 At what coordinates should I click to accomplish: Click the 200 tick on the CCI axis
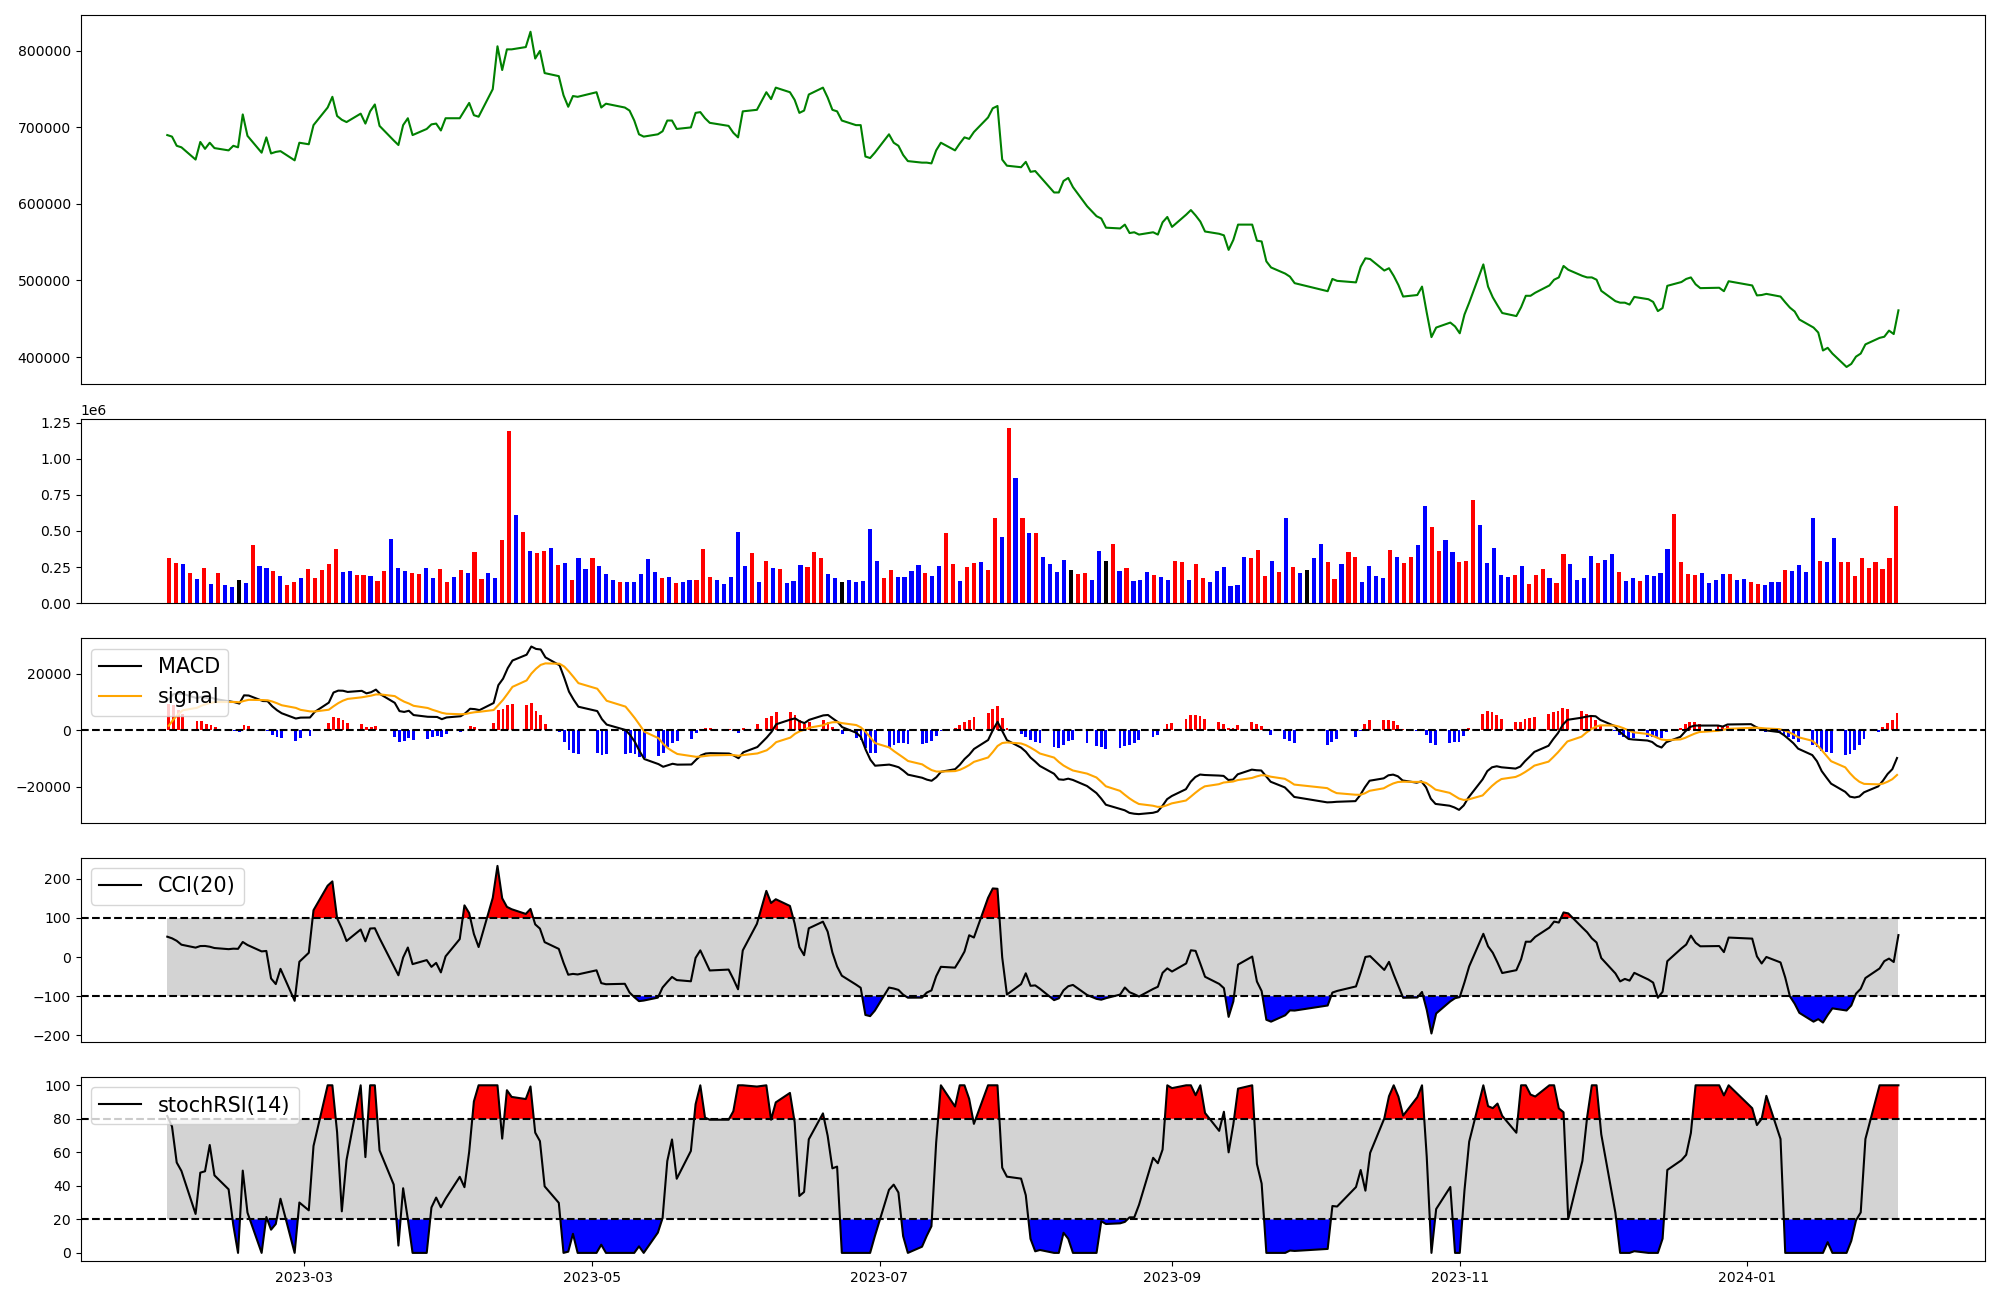58,879
